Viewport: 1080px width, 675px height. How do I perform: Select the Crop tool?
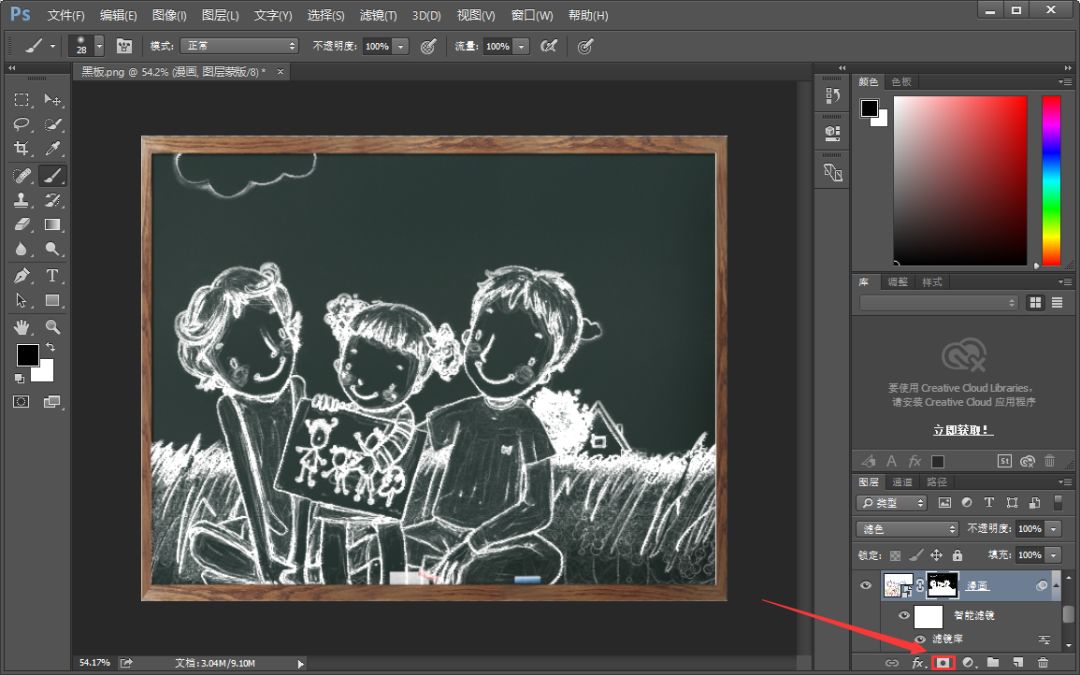pos(21,148)
